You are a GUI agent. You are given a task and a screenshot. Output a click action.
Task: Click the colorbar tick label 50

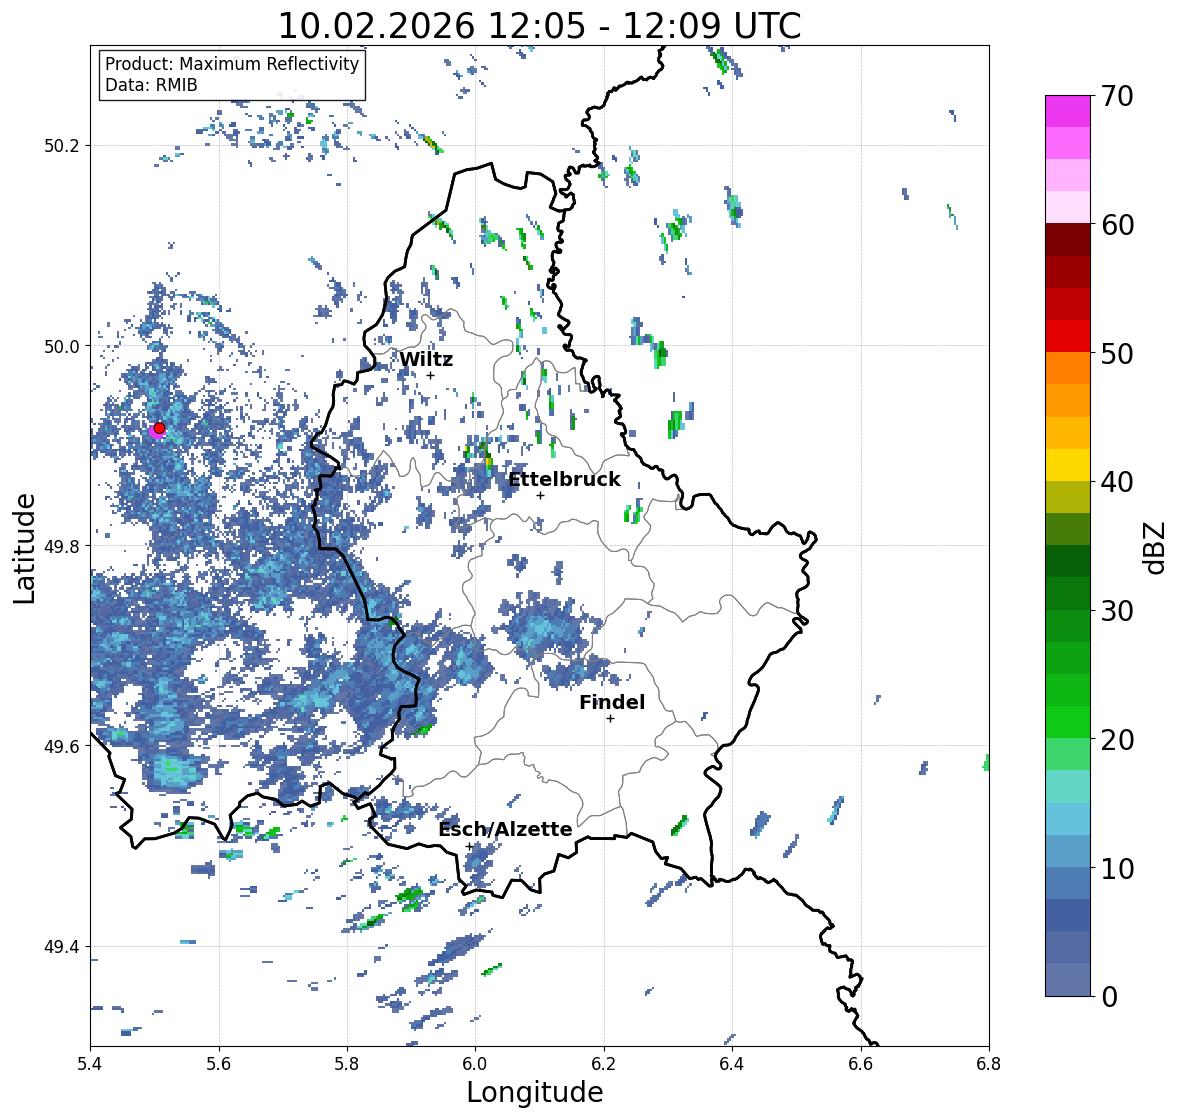[1117, 353]
